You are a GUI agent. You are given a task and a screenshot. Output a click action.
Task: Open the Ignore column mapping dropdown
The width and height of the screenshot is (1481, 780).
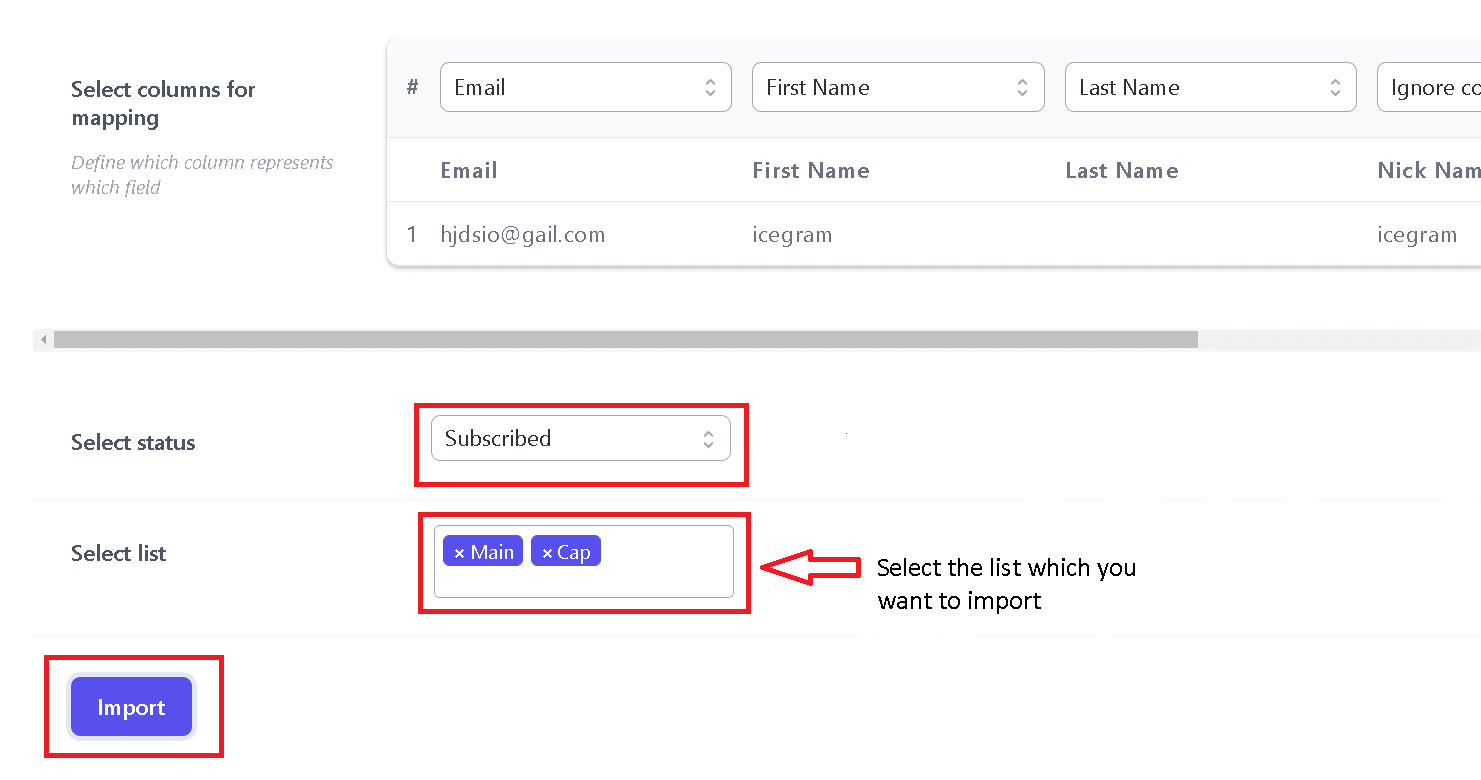(x=1429, y=87)
